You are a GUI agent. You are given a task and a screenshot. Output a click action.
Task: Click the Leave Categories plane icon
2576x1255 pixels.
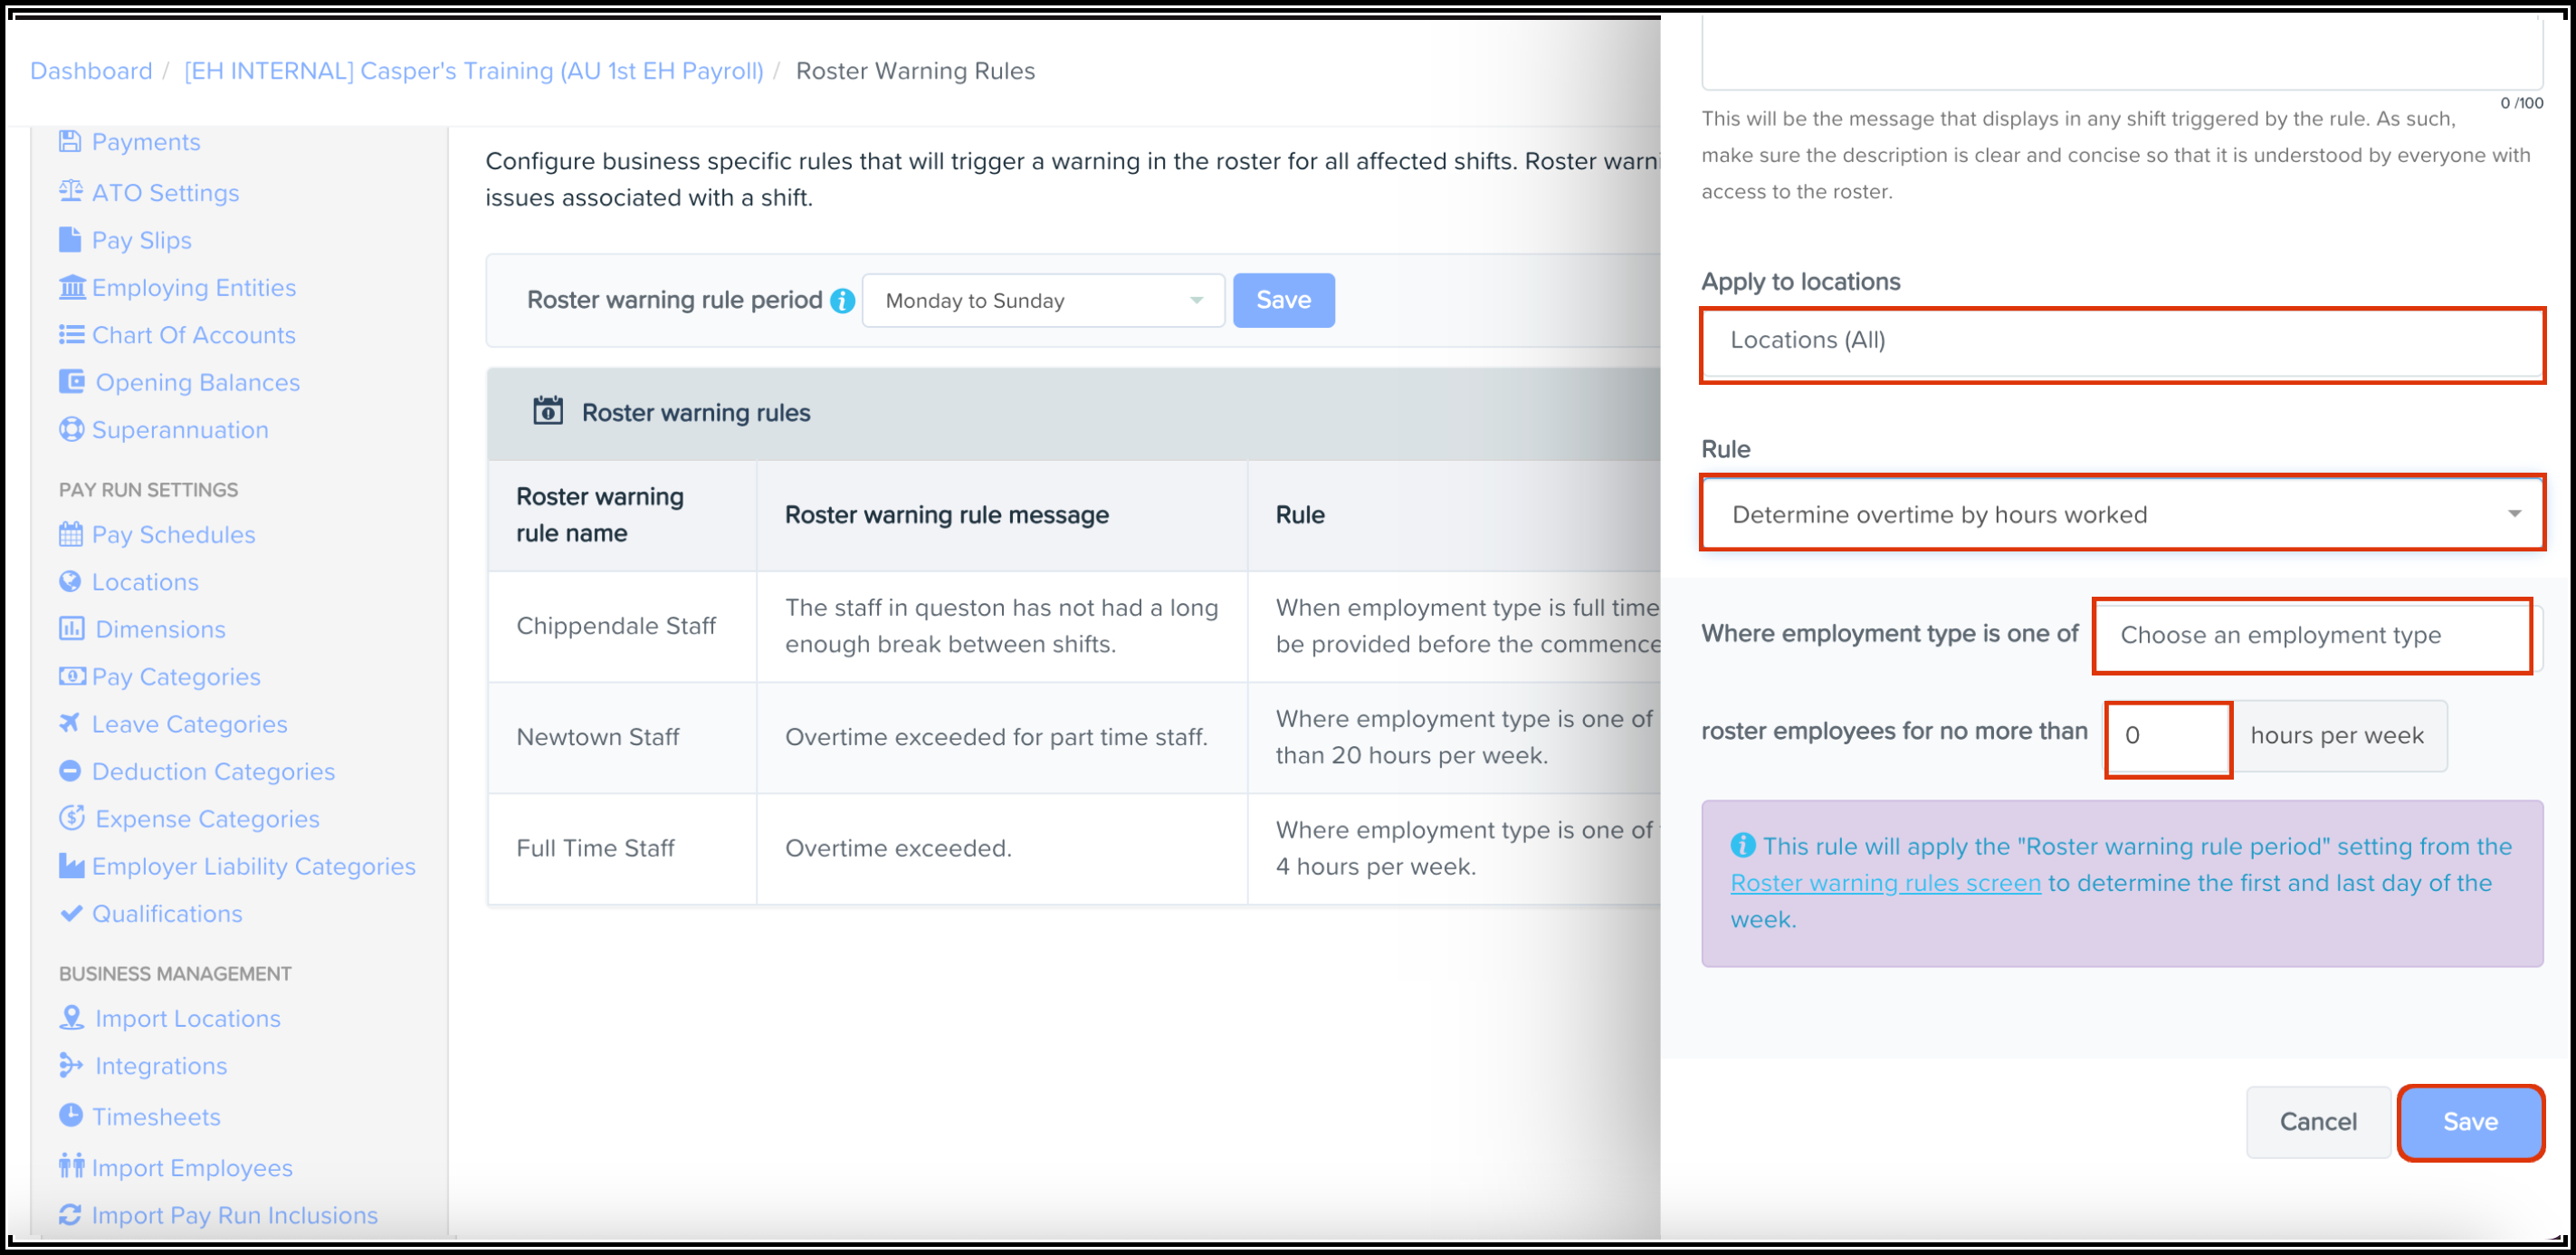pos(69,723)
